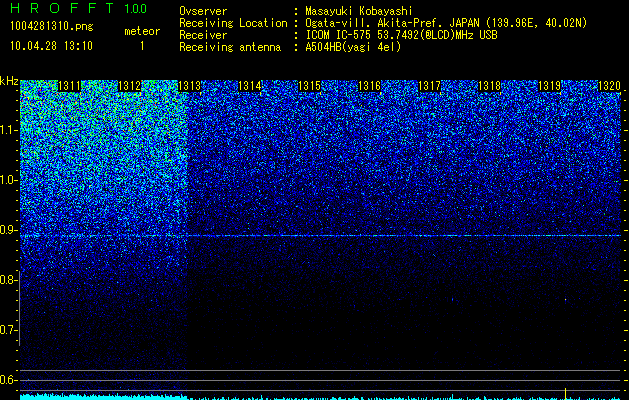Click the meteor count label

click(x=142, y=31)
